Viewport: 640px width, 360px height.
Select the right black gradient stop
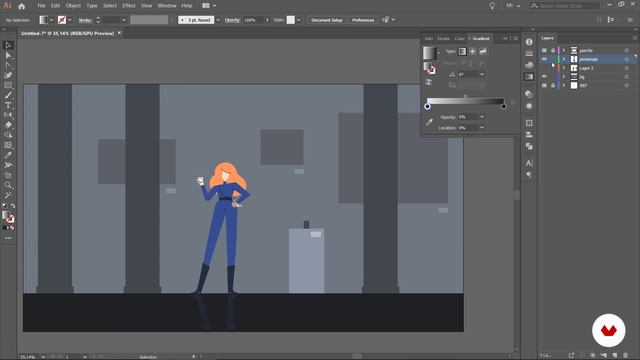click(x=503, y=107)
